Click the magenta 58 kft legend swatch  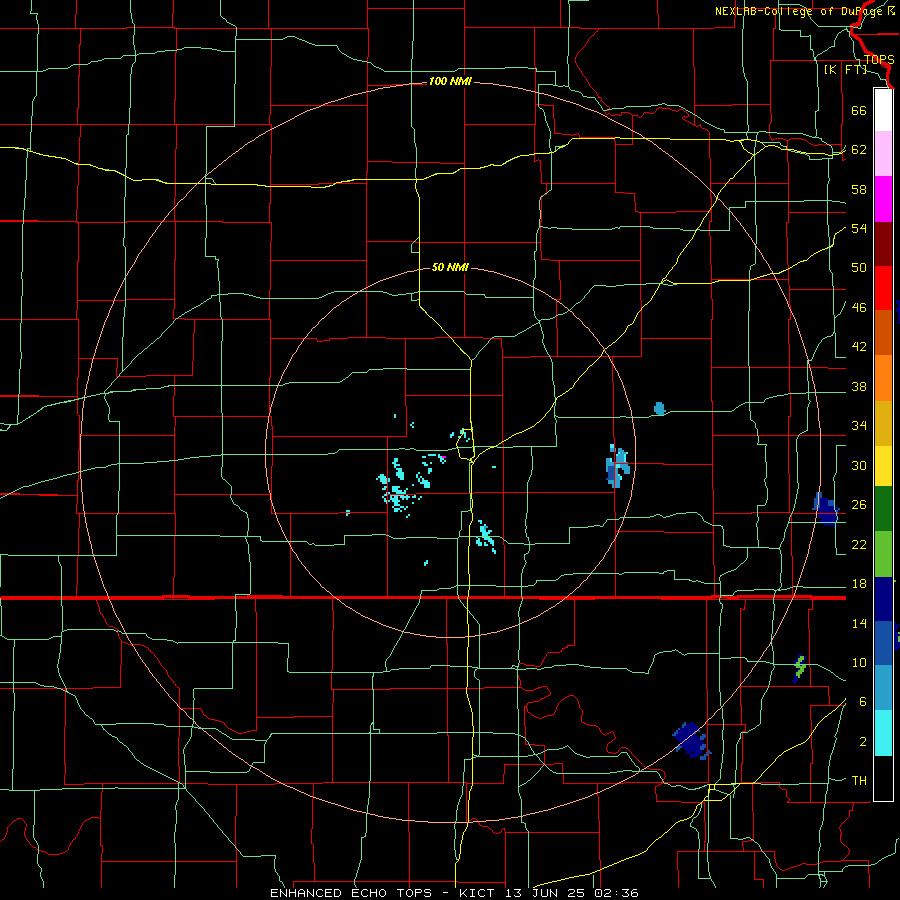point(883,199)
